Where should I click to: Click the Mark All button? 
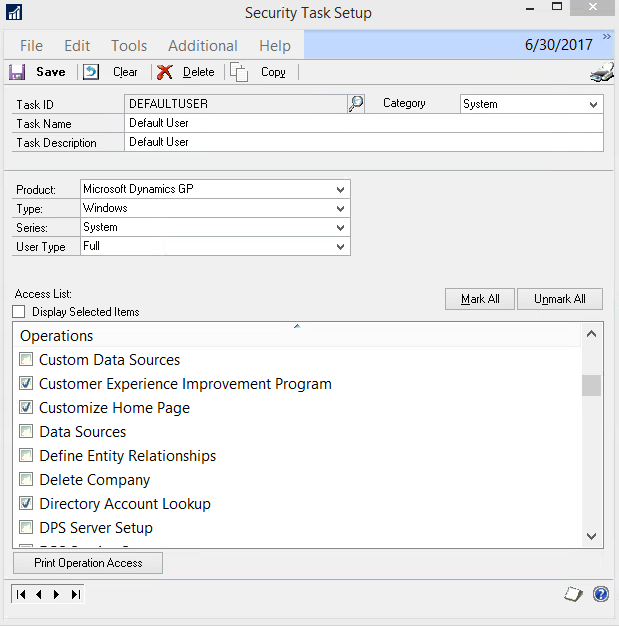(x=480, y=299)
